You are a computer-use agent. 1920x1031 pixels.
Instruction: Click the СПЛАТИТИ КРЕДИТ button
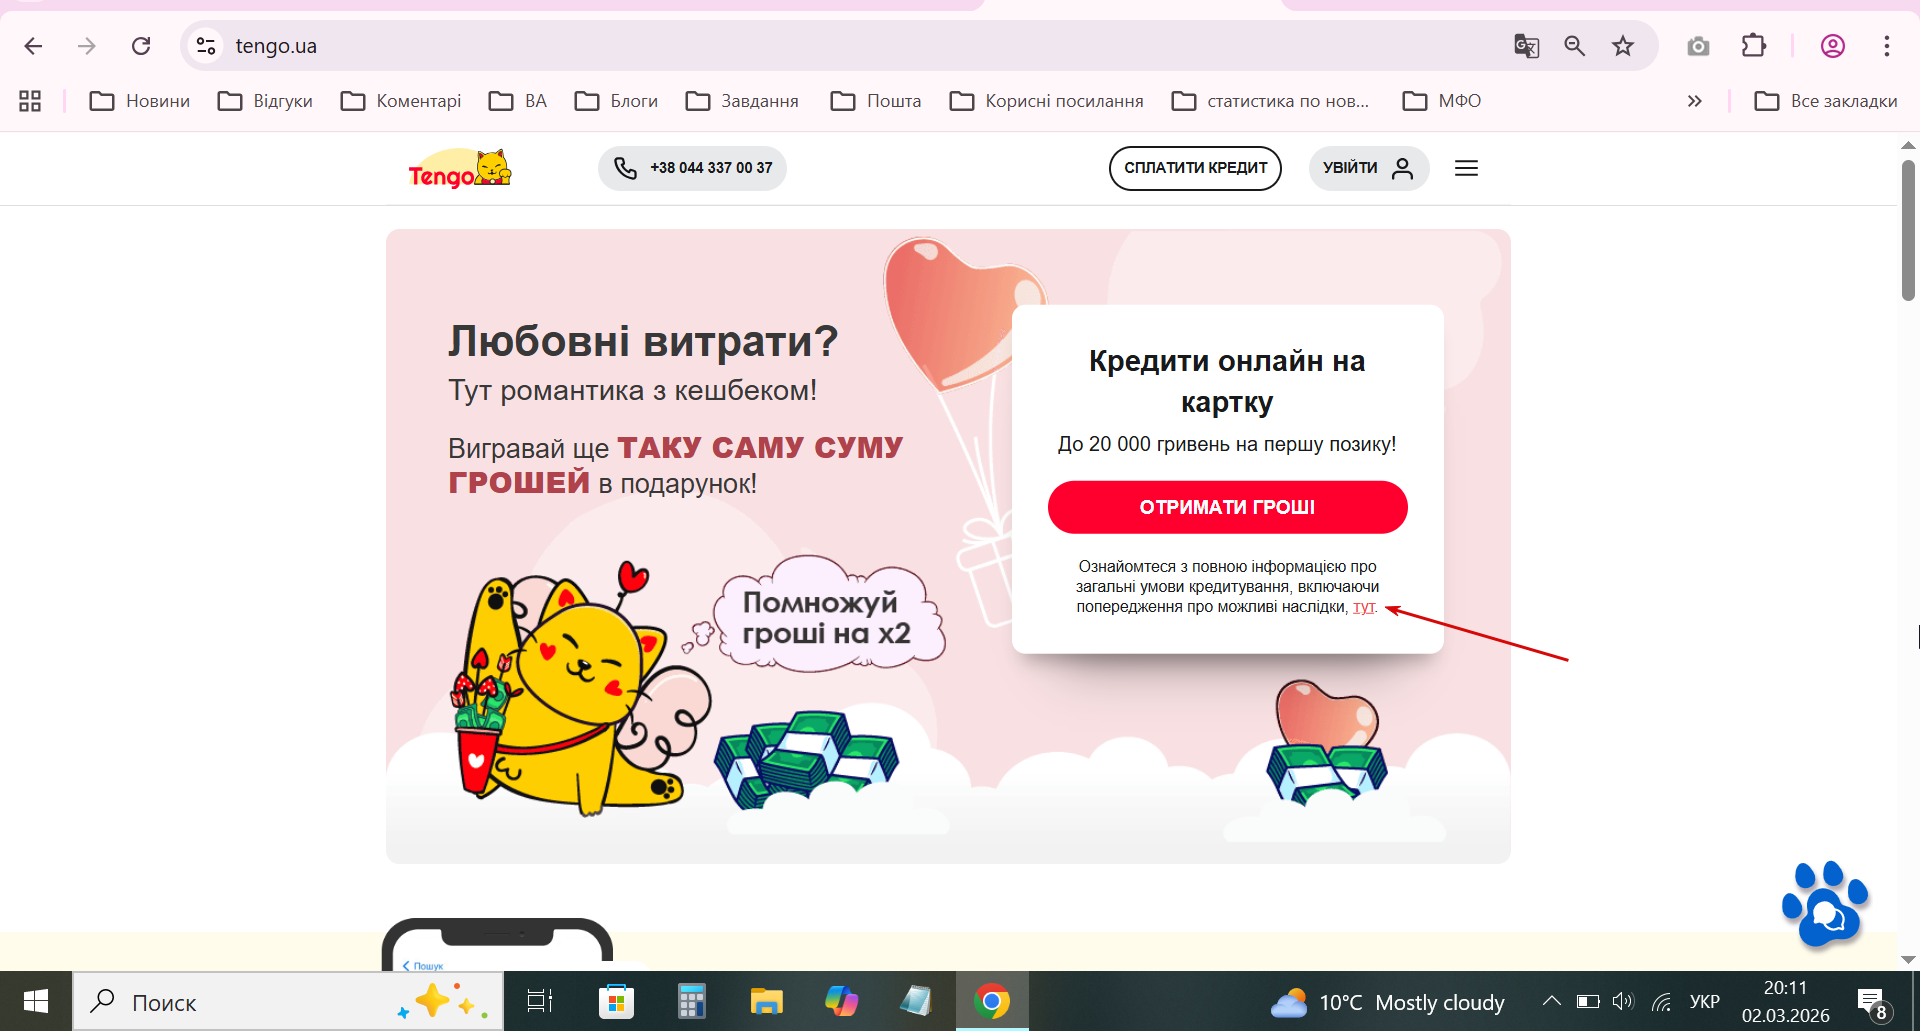click(1195, 168)
